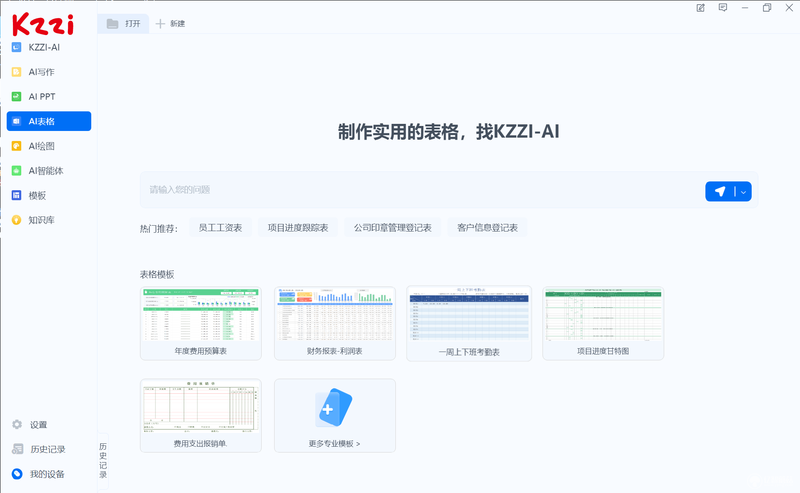
Task: Switch to the 打开 tab
Action: pos(123,23)
